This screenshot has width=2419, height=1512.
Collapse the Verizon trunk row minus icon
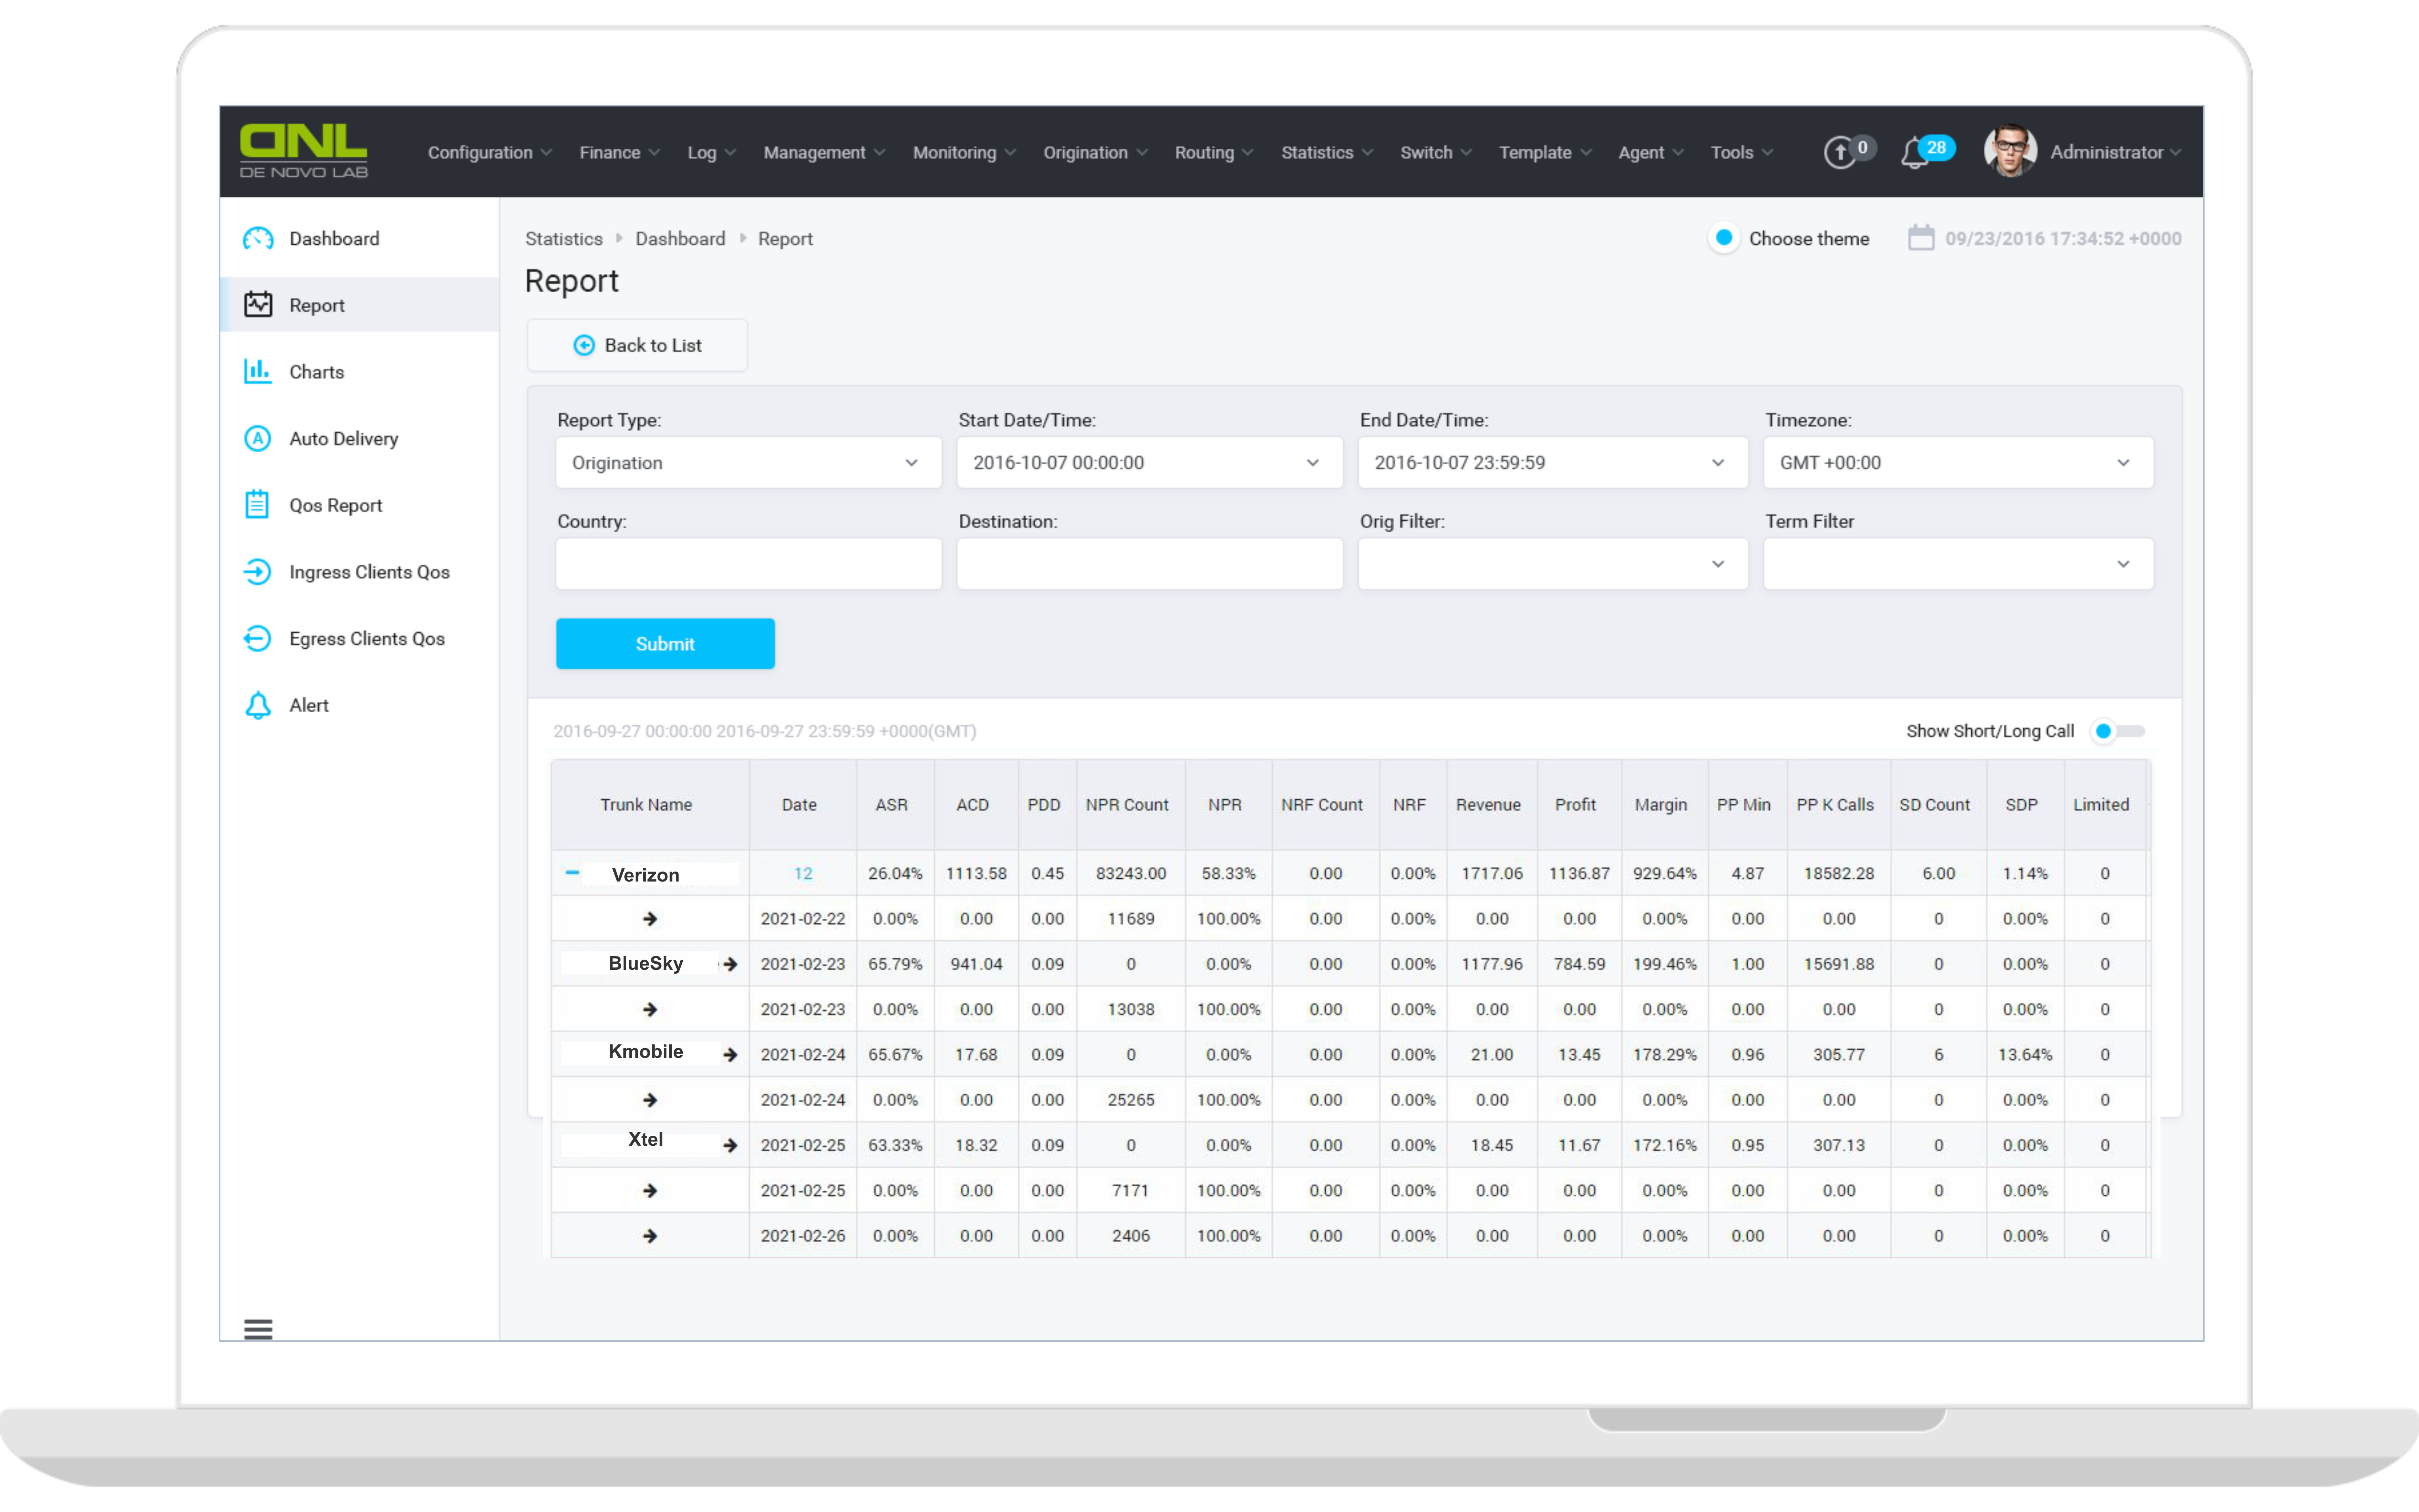pyautogui.click(x=572, y=873)
